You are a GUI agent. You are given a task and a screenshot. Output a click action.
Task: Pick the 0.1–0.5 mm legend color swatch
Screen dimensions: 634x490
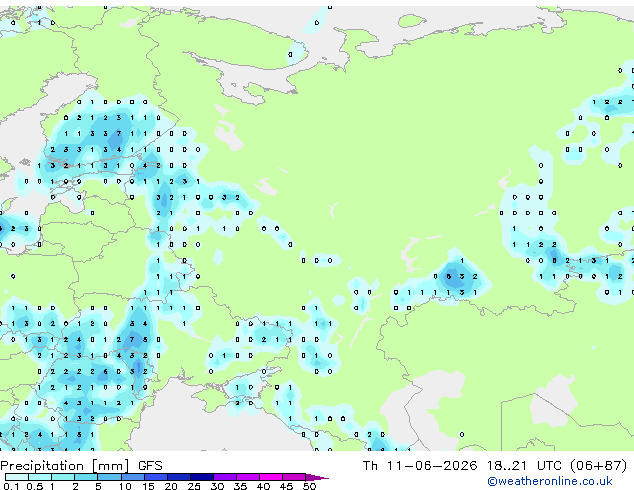point(17,477)
